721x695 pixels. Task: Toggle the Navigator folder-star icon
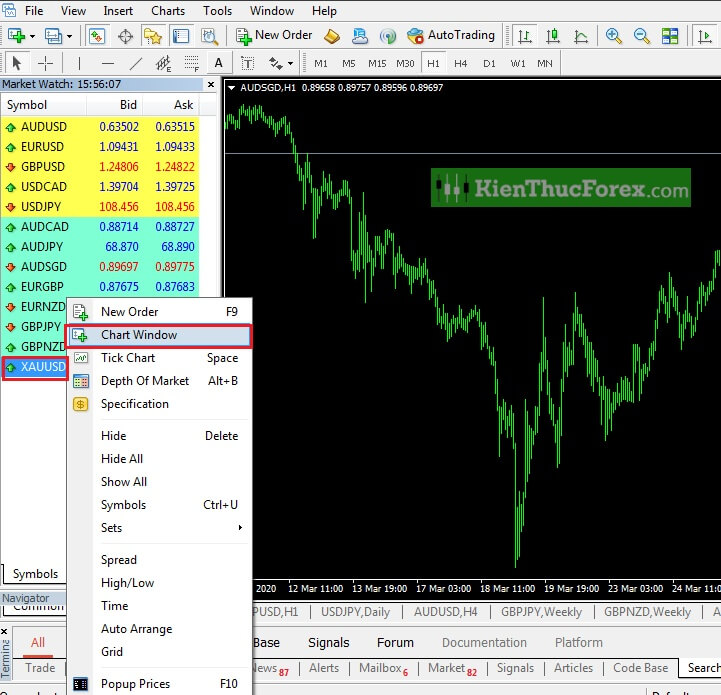pos(153,35)
